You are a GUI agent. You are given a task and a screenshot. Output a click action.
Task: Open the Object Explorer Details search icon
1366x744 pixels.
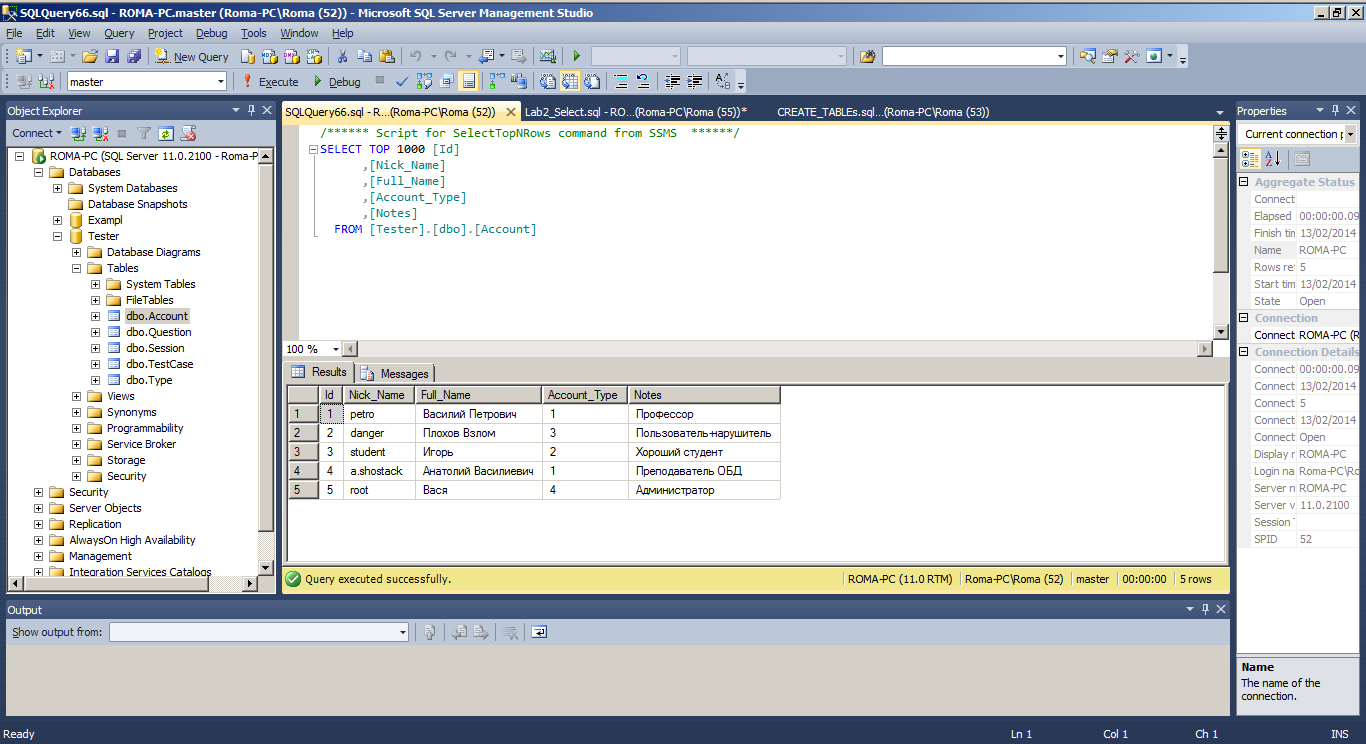click(x=1087, y=56)
